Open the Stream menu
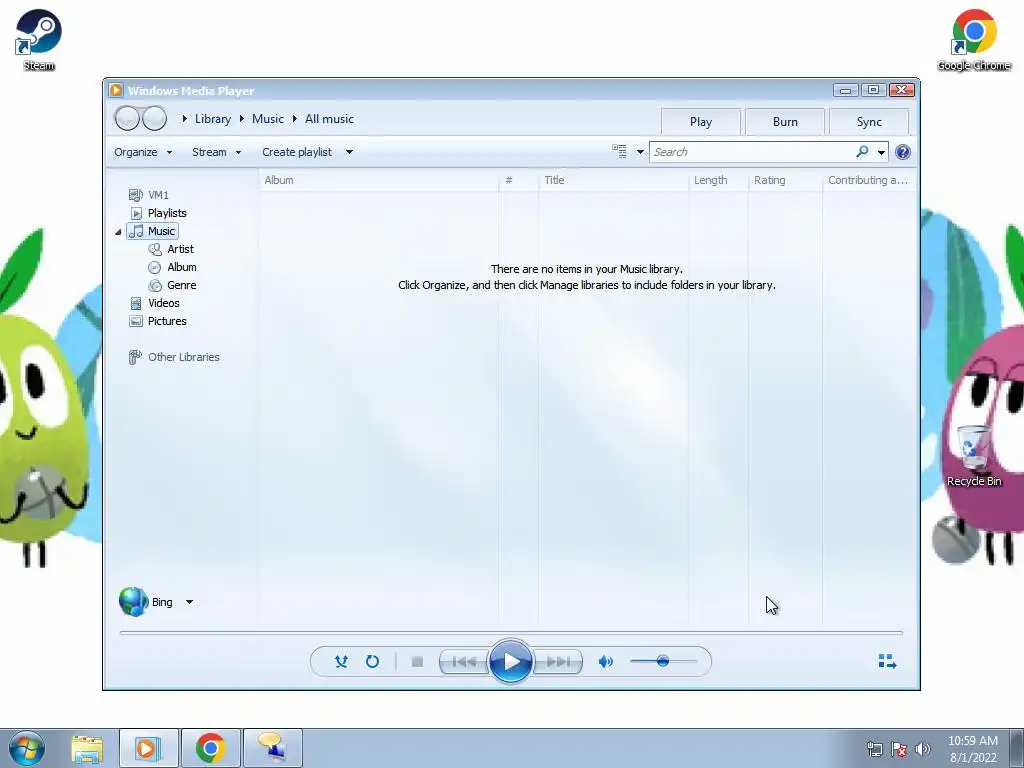 click(216, 152)
